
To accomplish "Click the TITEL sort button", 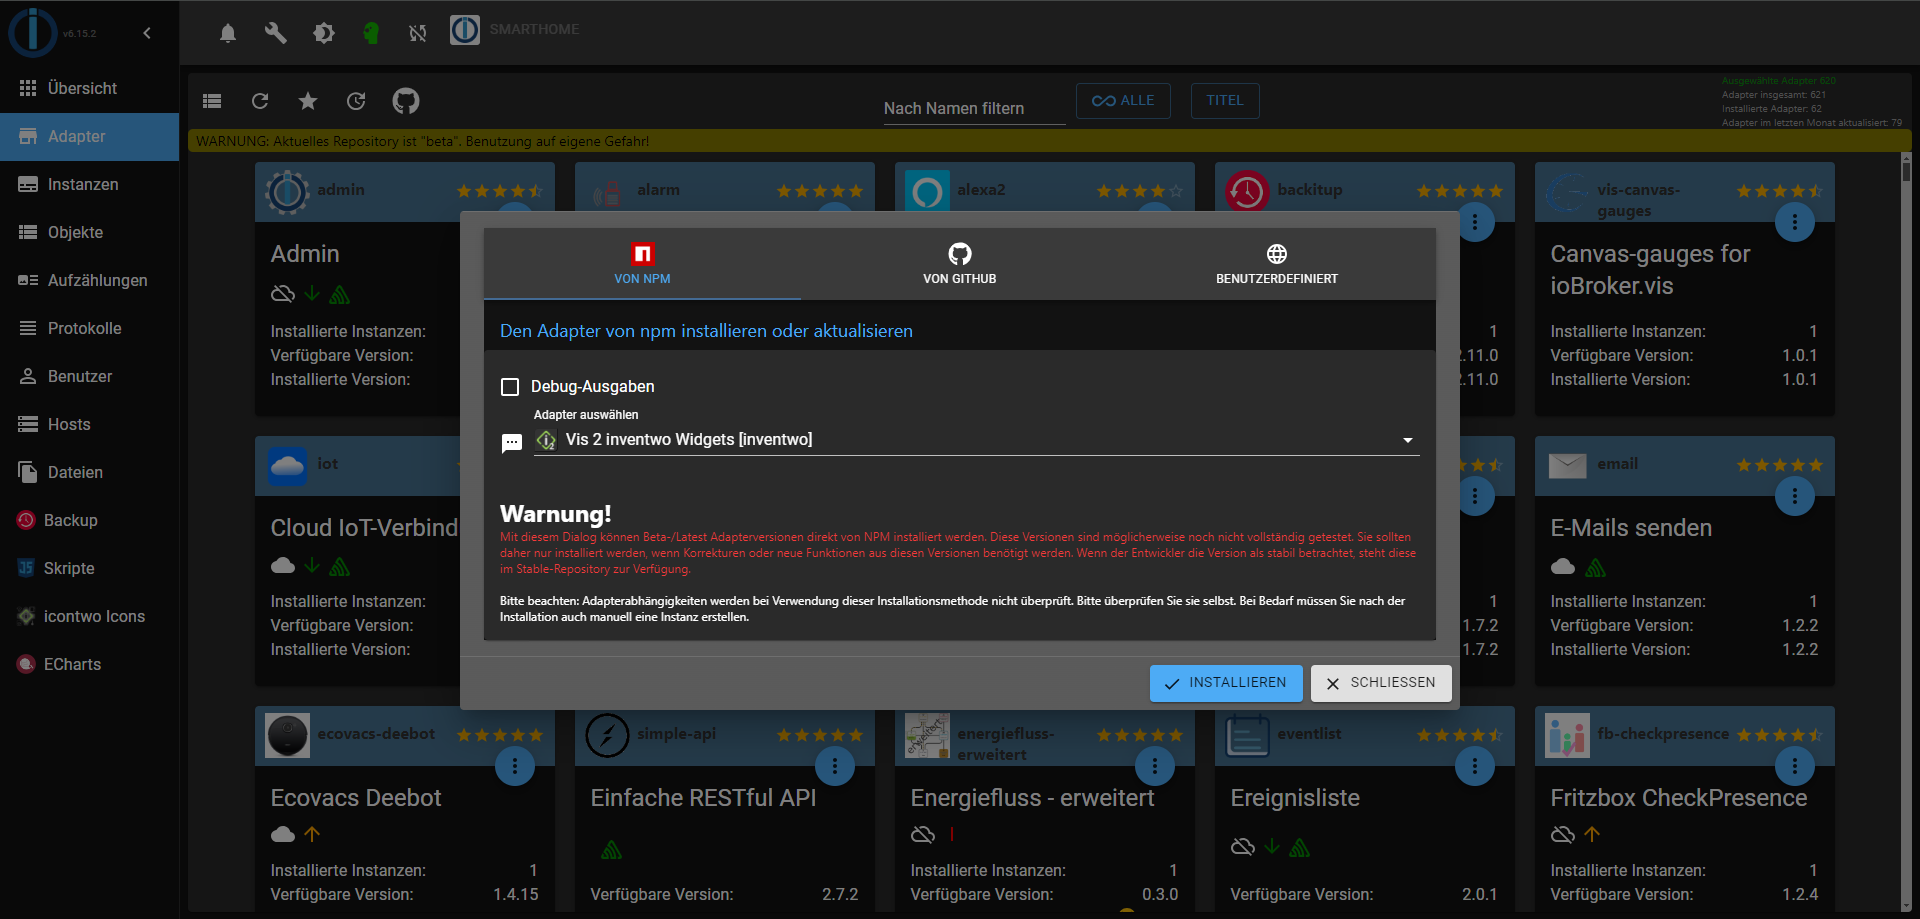I will point(1225,101).
